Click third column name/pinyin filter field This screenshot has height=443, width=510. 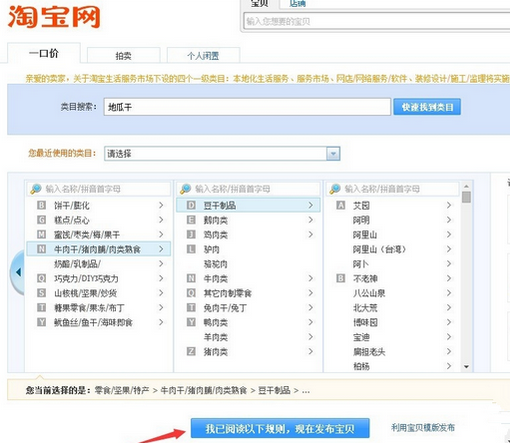coord(393,189)
